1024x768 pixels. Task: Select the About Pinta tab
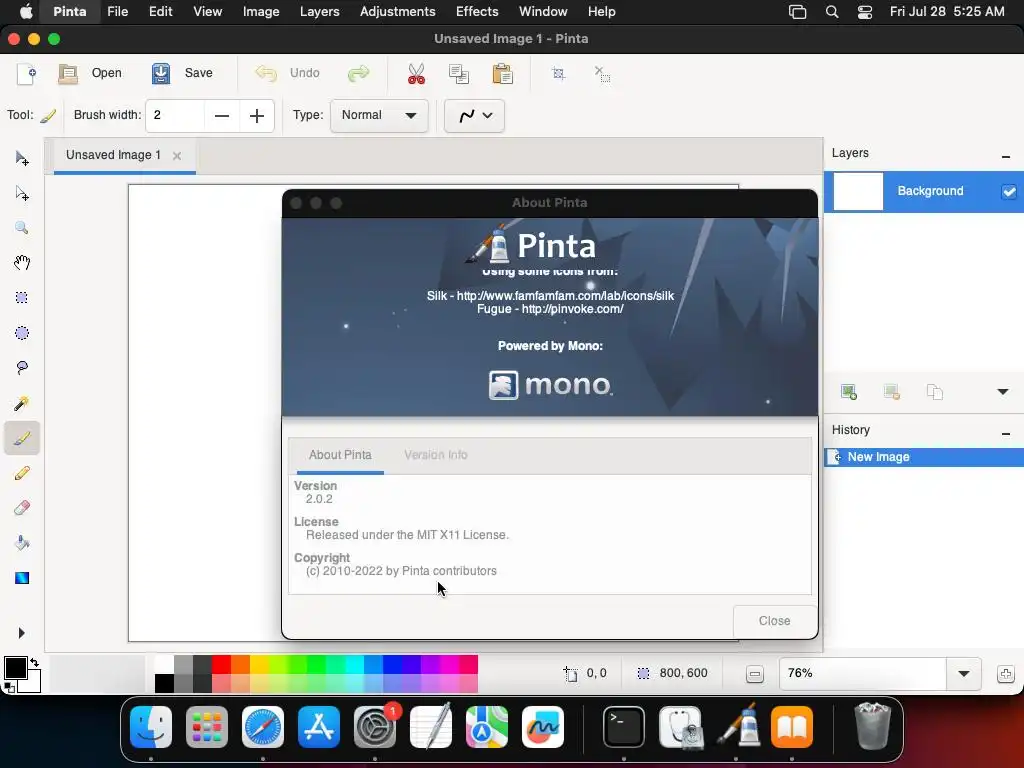tap(340, 455)
